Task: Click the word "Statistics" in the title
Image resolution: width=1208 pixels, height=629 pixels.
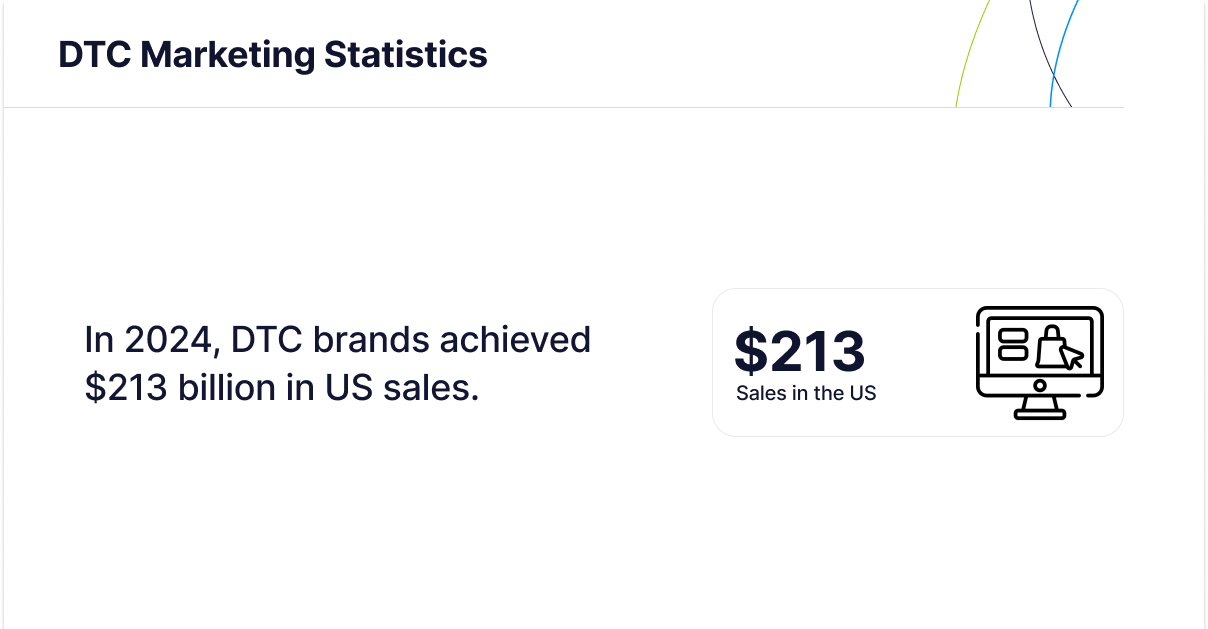Action: pos(406,55)
